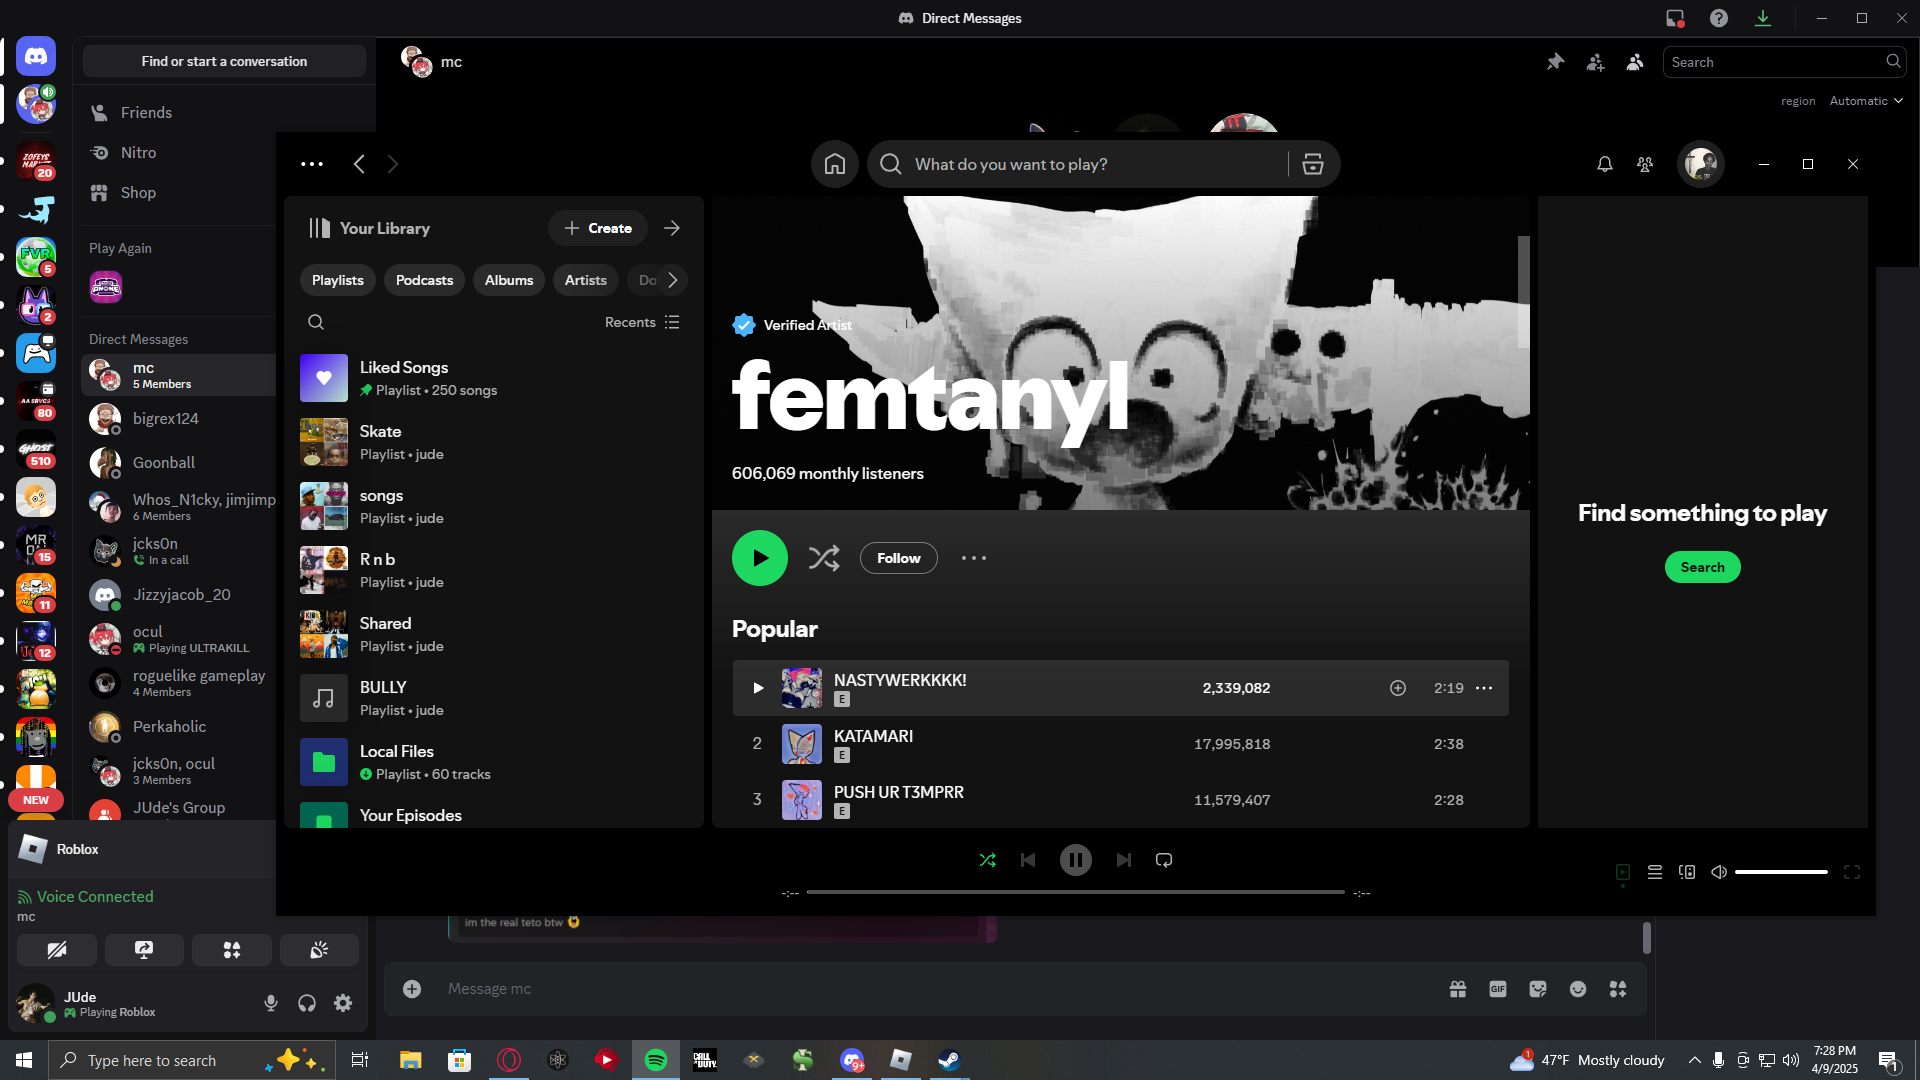Mute the Discord microphone

[271, 1003]
